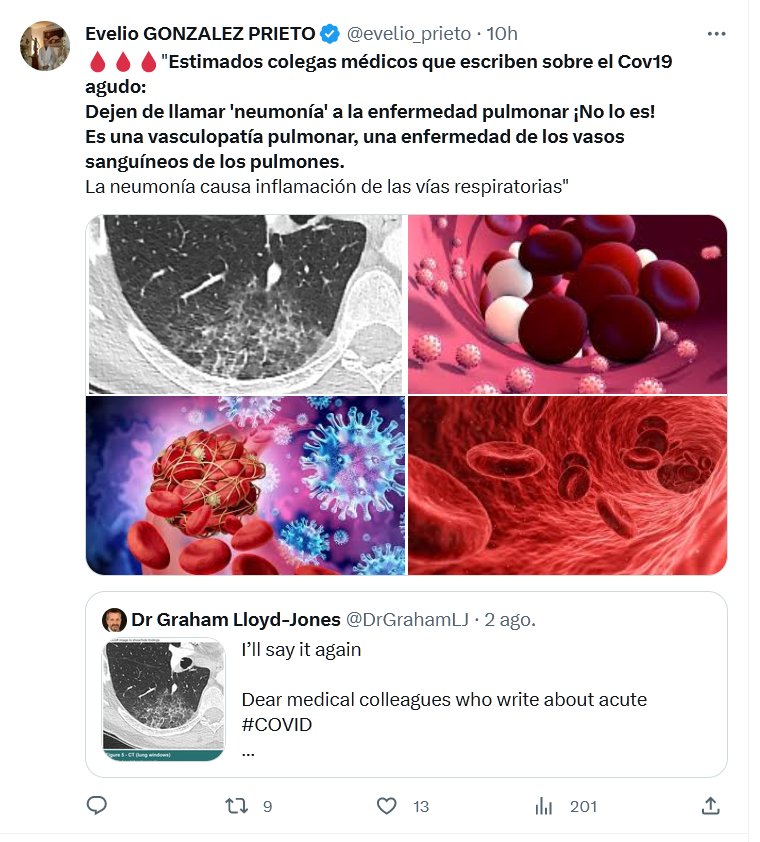Click Evelio's blue verified badge
The height and width of the screenshot is (842, 760).
[x=330, y=34]
